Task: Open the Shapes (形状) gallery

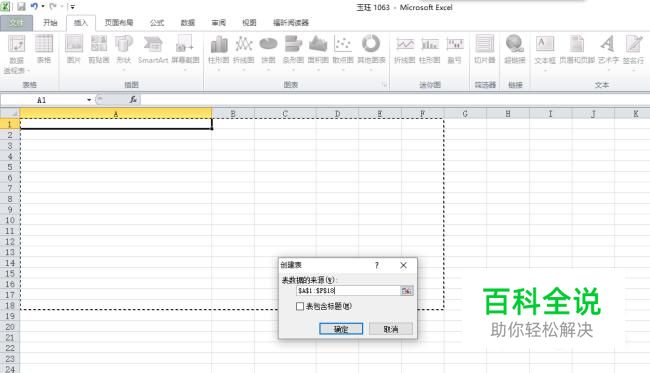Action: 124,52
